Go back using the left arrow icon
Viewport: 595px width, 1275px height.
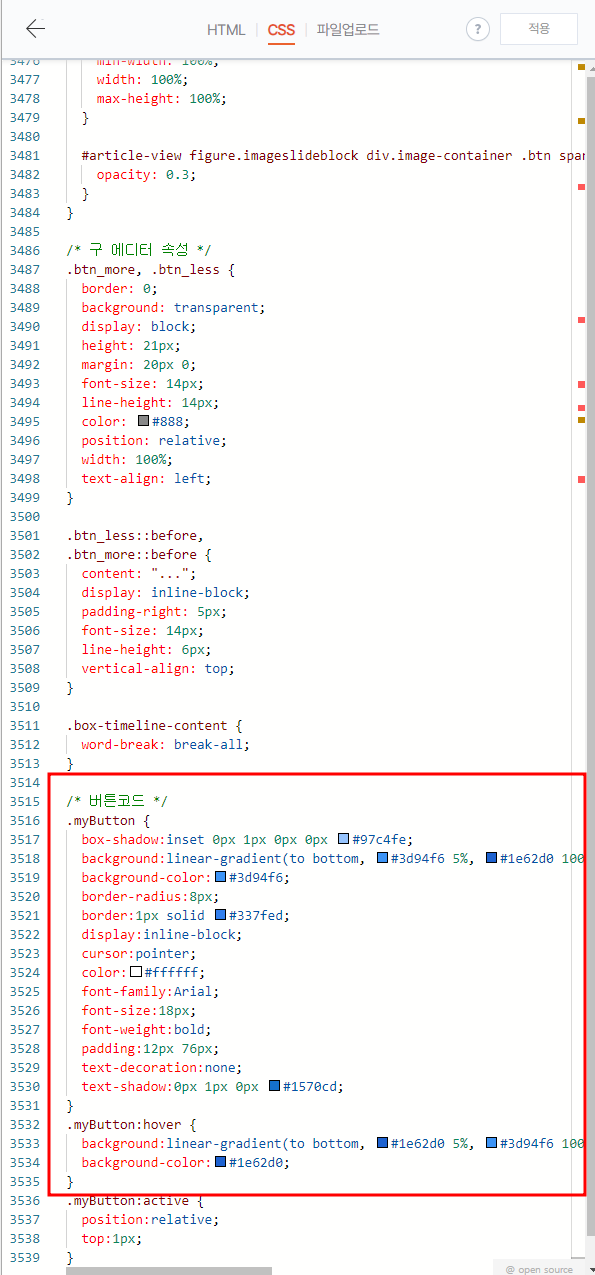click(x=36, y=28)
